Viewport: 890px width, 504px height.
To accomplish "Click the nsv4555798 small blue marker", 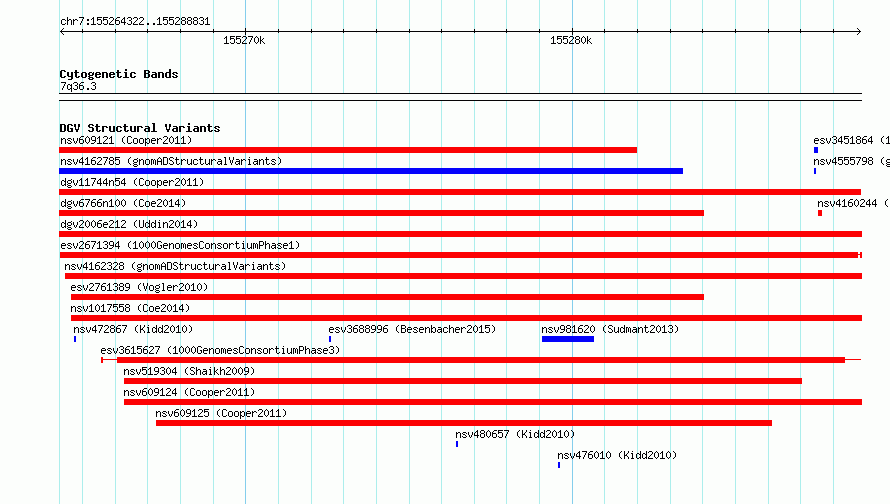I will pos(815,171).
